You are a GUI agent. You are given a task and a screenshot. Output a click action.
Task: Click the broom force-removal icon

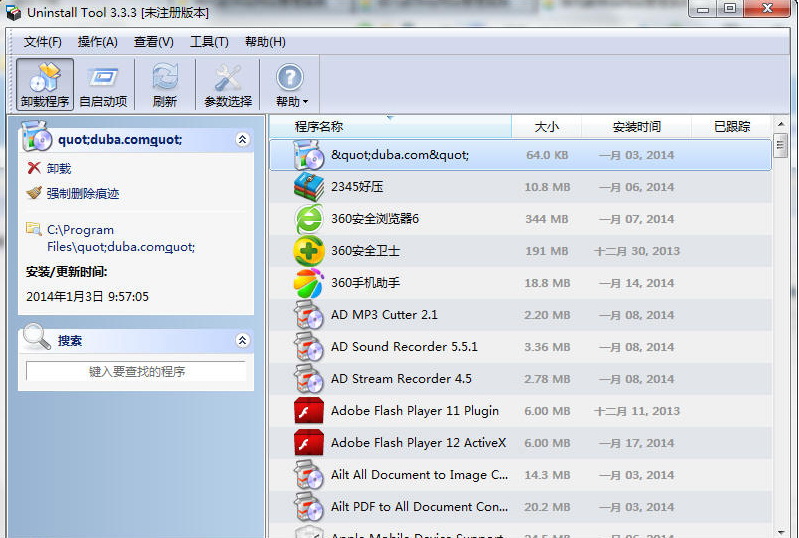coord(34,193)
